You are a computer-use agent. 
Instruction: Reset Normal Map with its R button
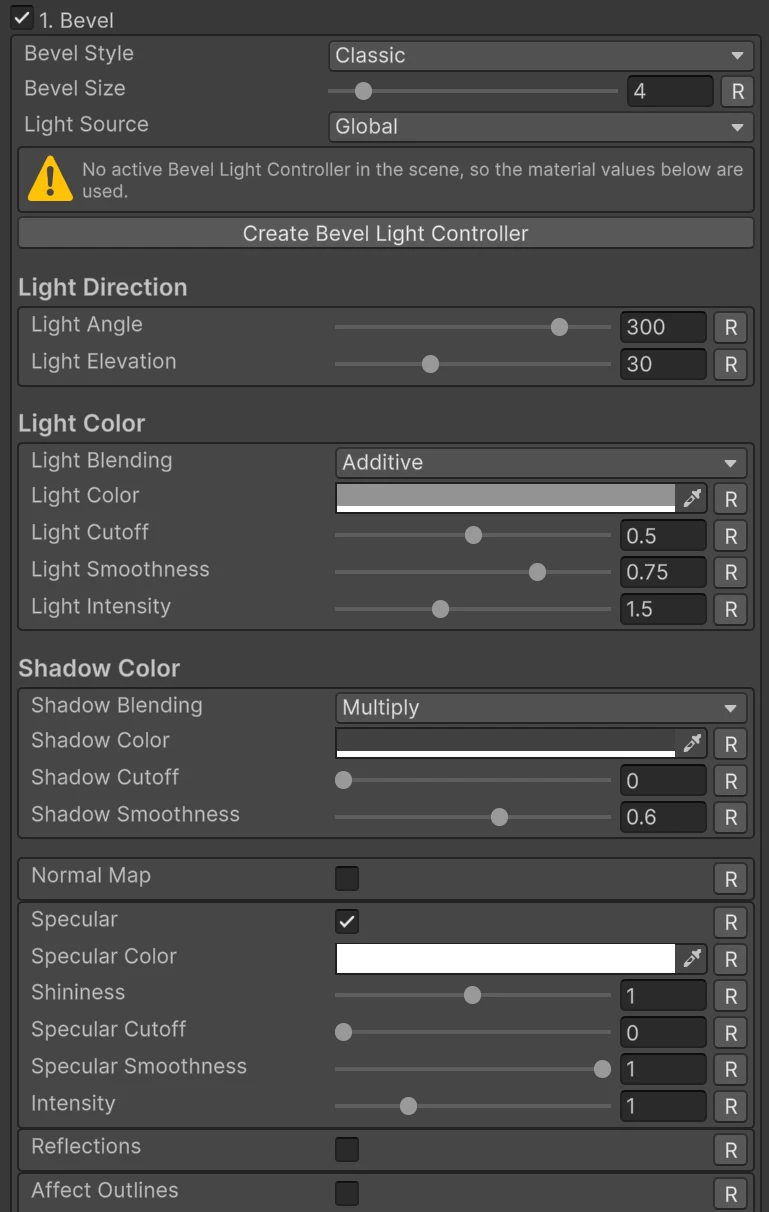(731, 880)
